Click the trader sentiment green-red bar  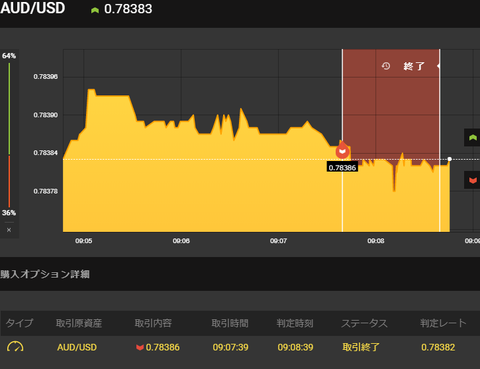point(9,135)
